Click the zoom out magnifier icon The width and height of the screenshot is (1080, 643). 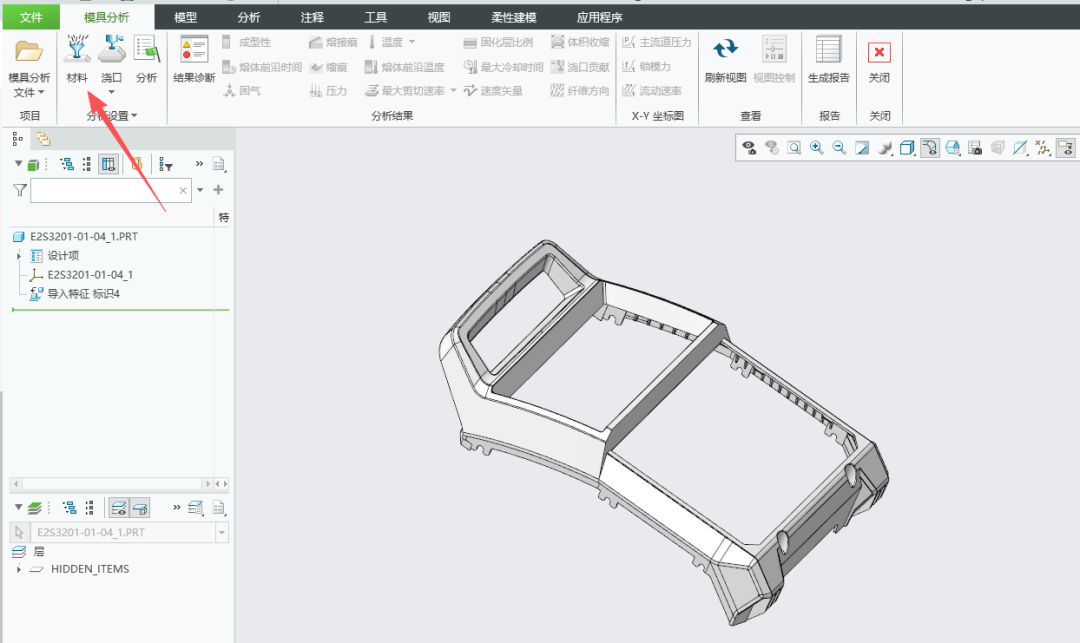(839, 147)
